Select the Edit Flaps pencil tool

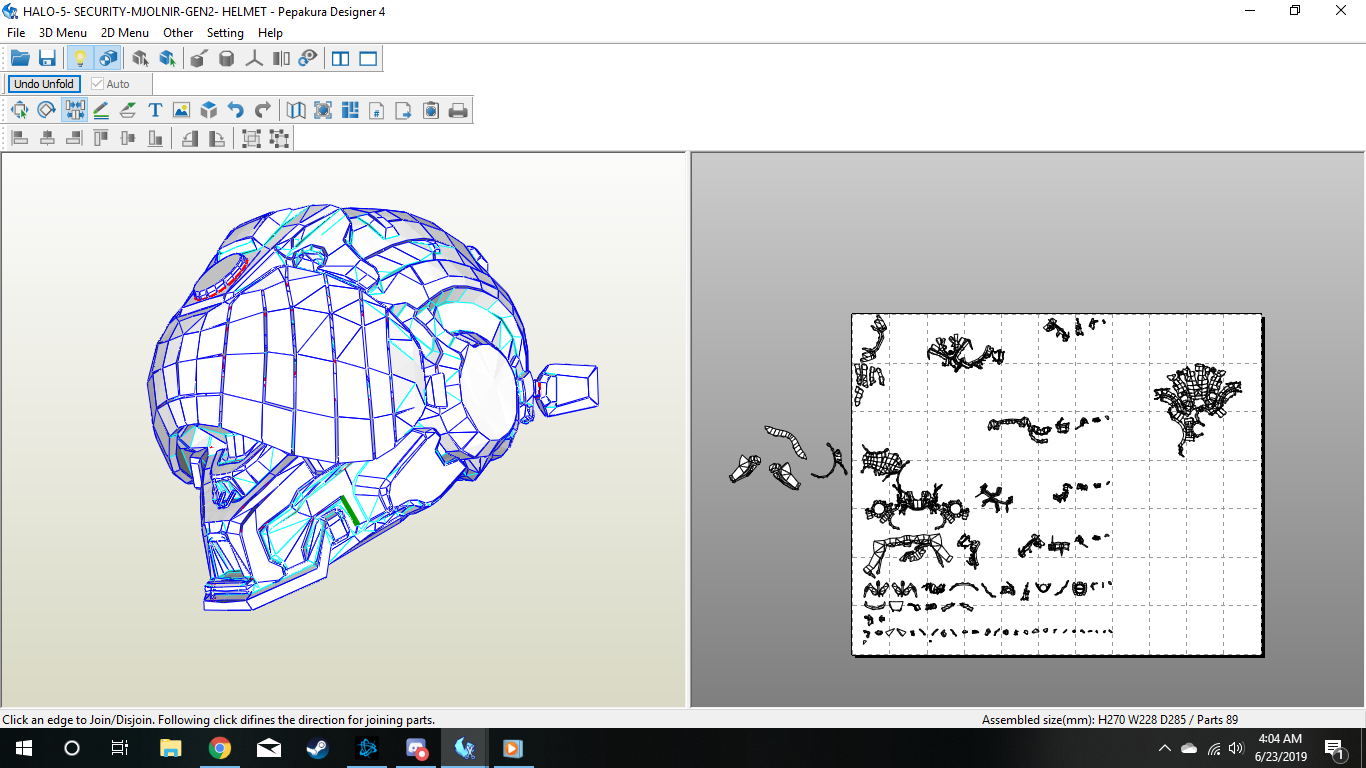click(101, 110)
